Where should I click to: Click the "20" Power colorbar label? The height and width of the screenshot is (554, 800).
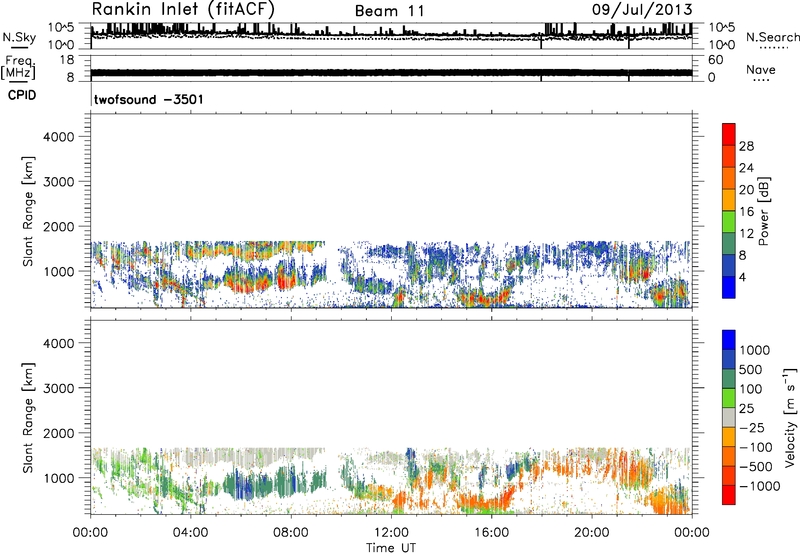(x=746, y=190)
